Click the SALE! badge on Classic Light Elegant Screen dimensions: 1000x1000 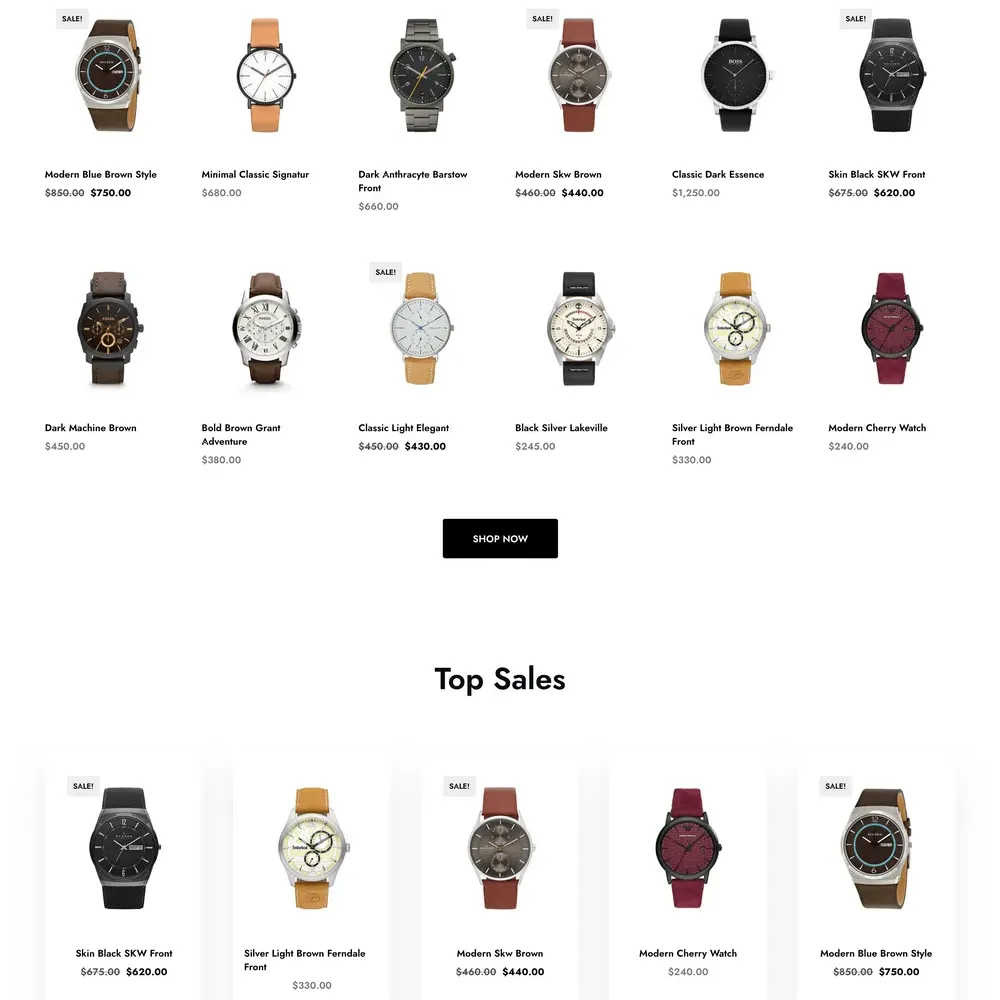[385, 272]
